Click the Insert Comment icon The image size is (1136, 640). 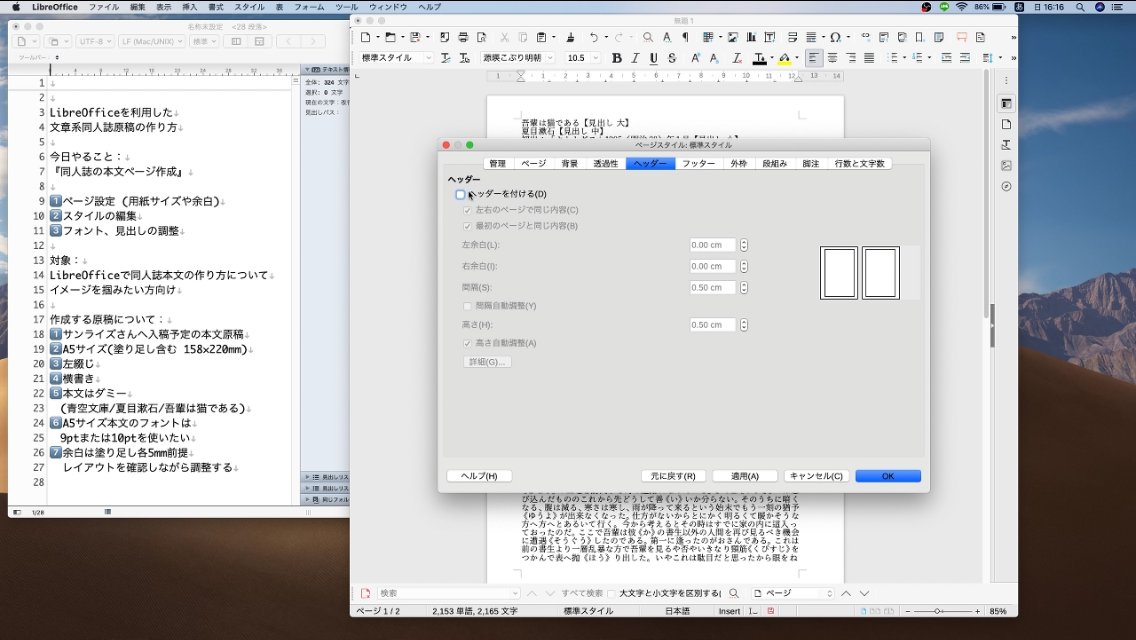[961, 37]
